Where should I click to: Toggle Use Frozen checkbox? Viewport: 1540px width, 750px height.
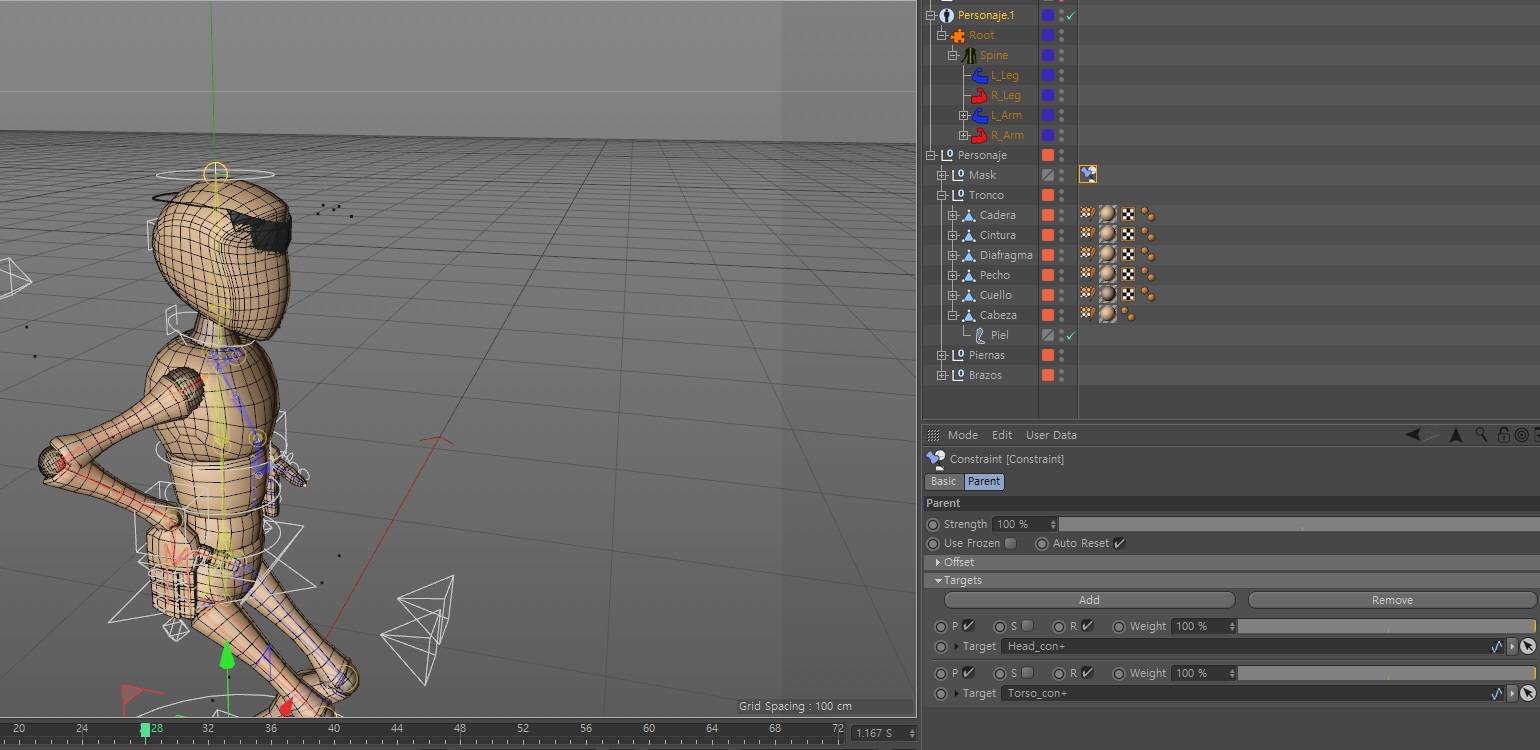click(1011, 543)
